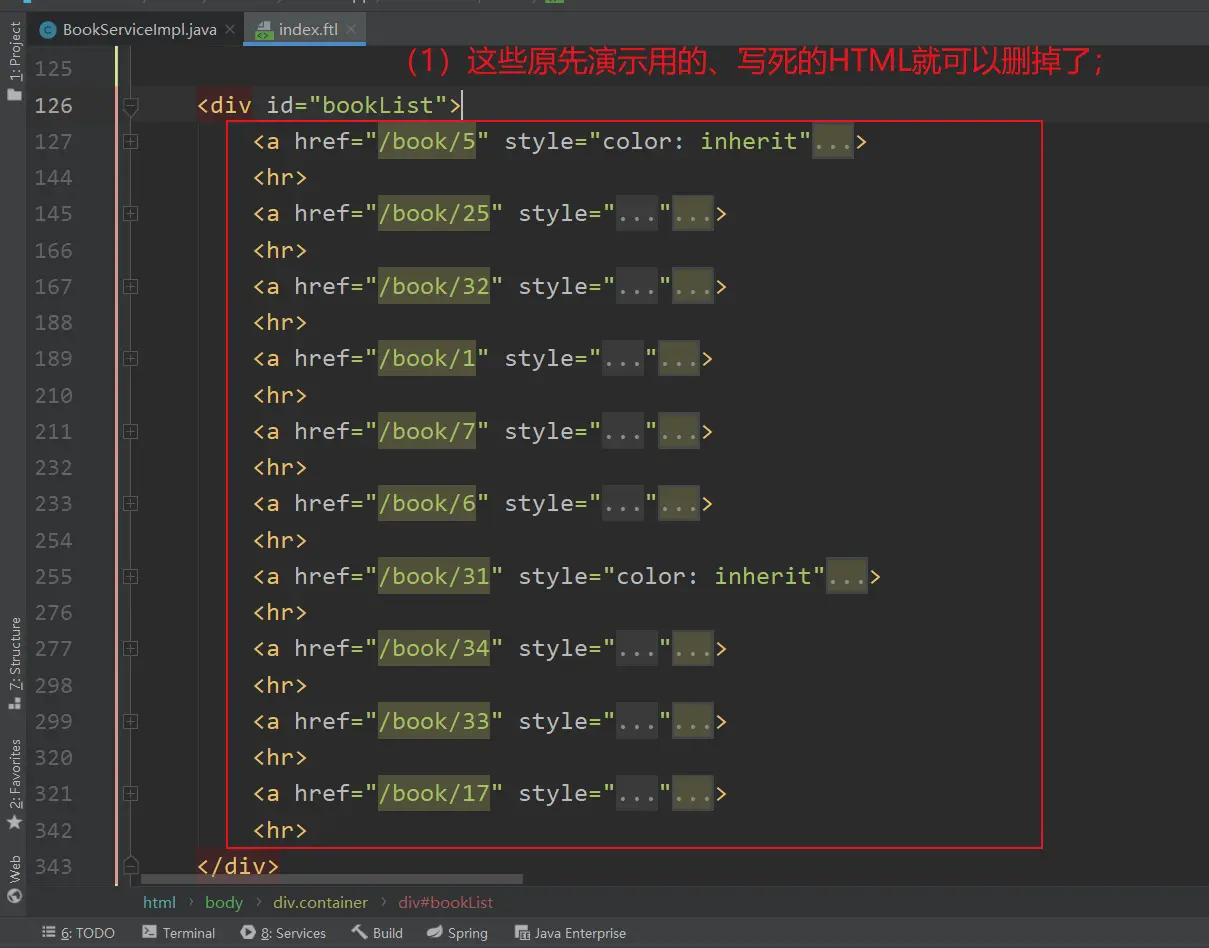Open the Terminal panel
1209x948 pixels.
(178, 933)
